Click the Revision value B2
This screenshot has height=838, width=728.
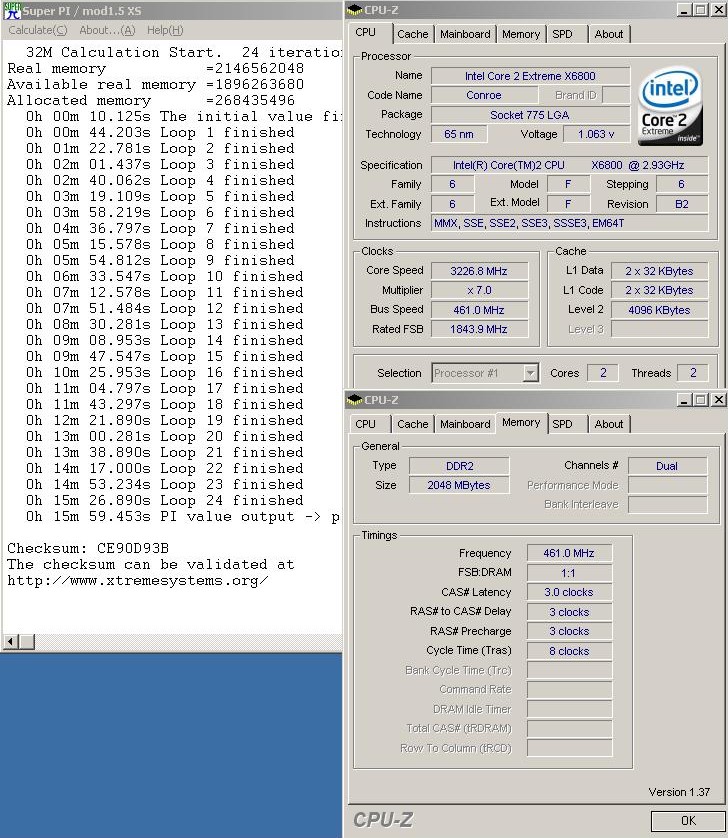coord(681,204)
